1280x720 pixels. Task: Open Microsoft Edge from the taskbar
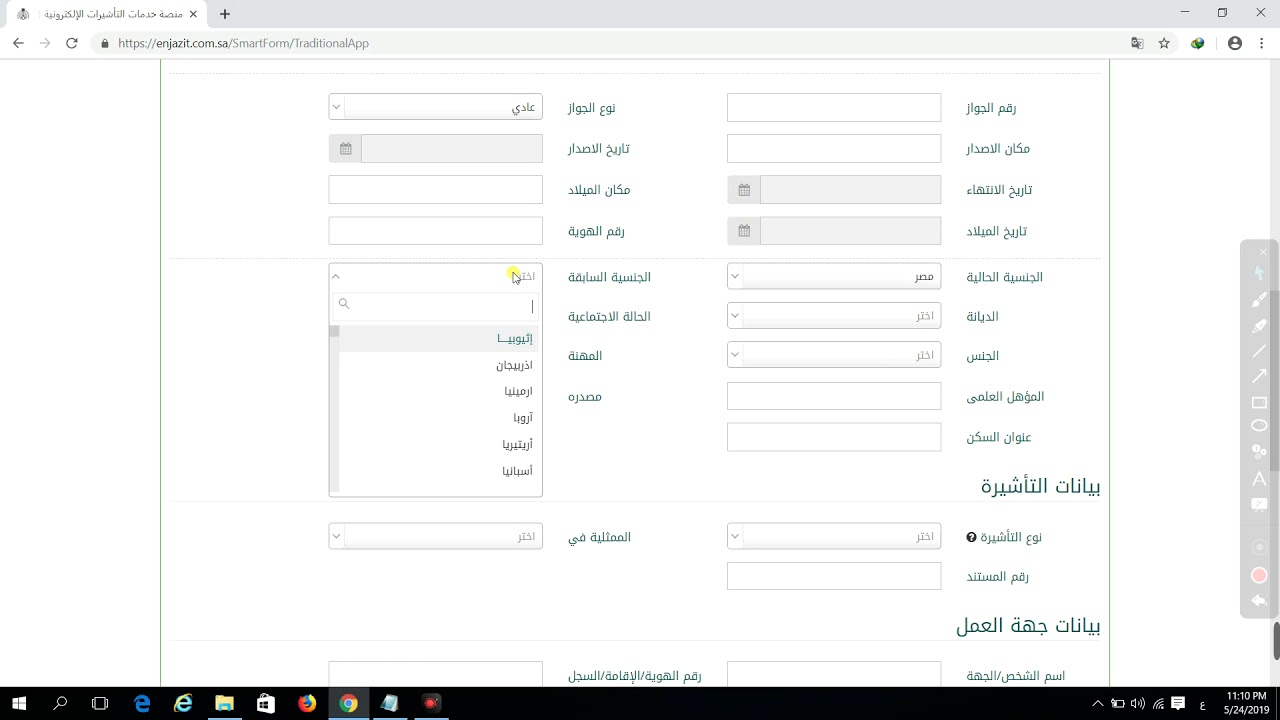[142, 703]
